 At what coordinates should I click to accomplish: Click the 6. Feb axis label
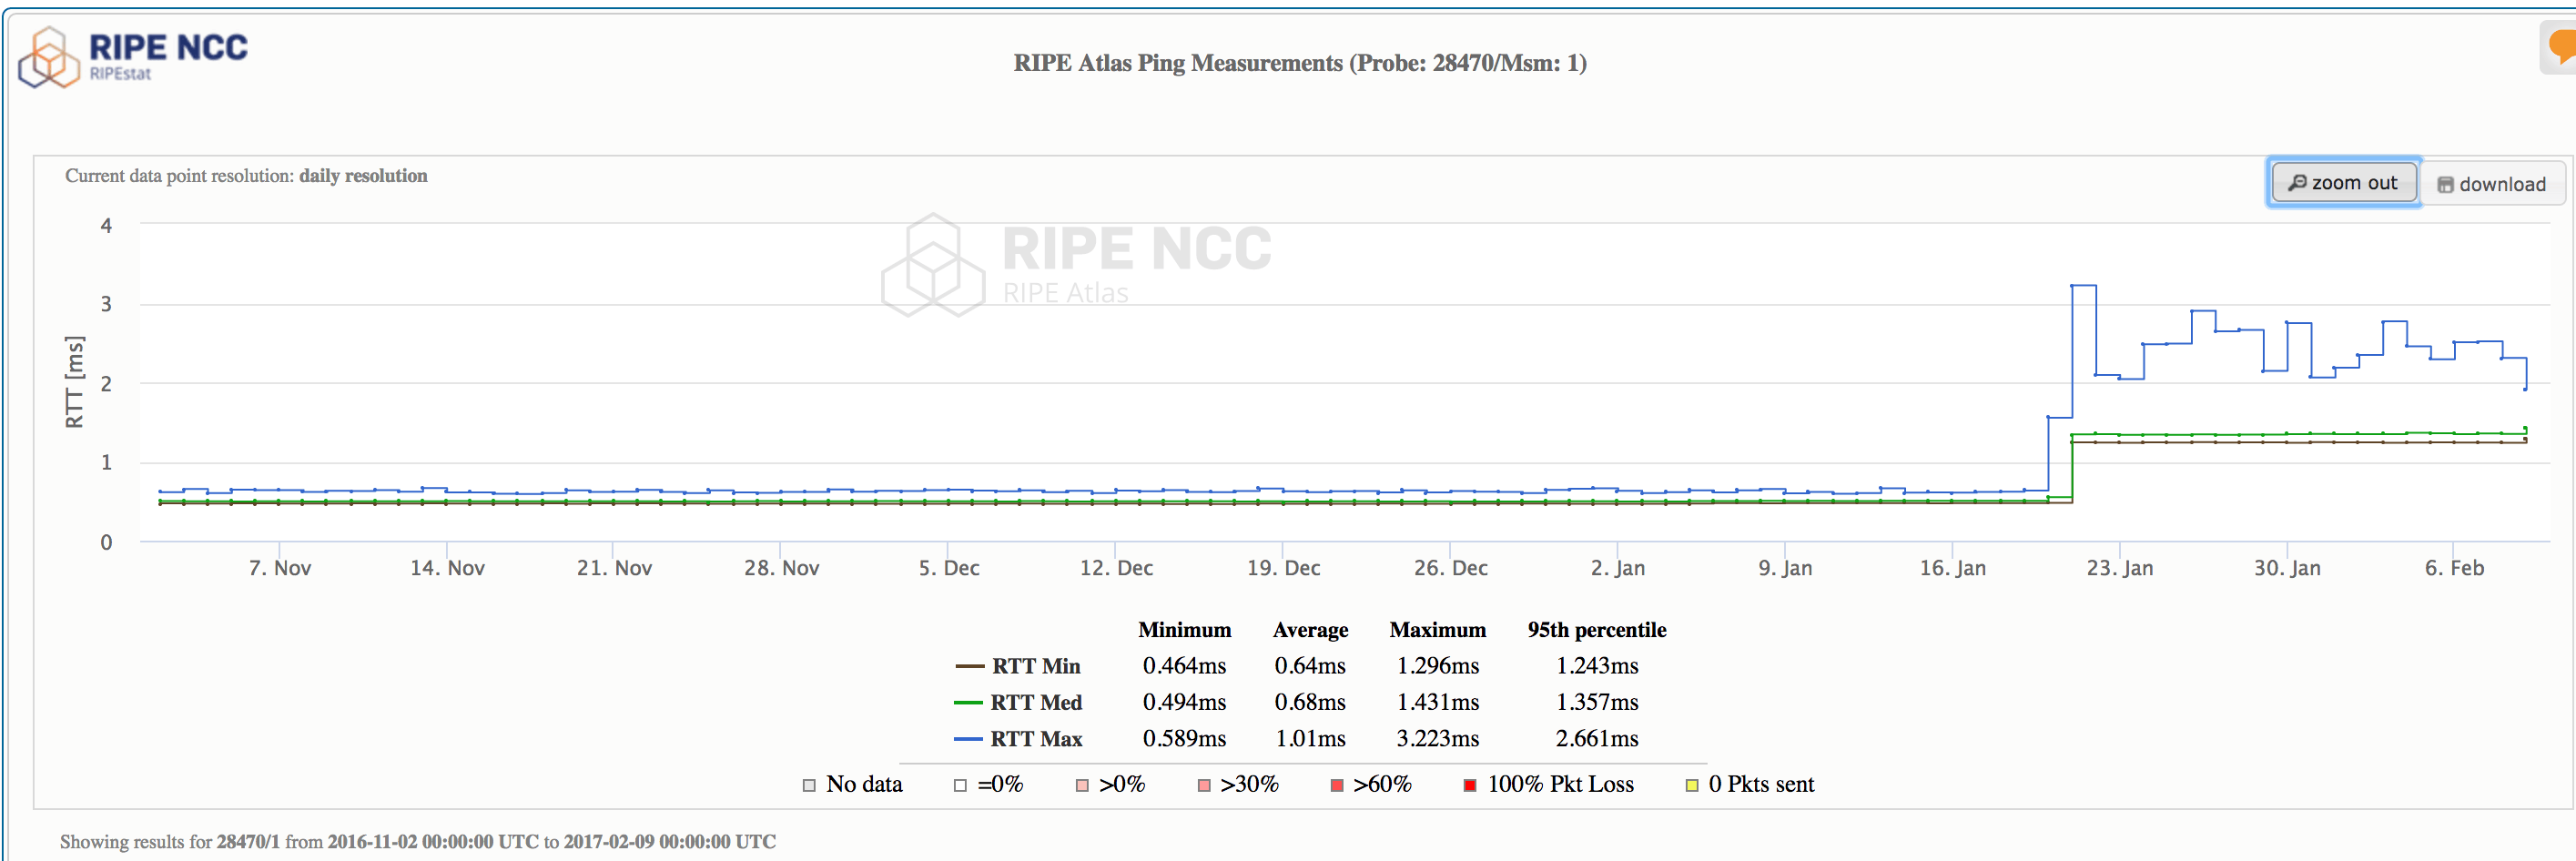[x=2454, y=568]
